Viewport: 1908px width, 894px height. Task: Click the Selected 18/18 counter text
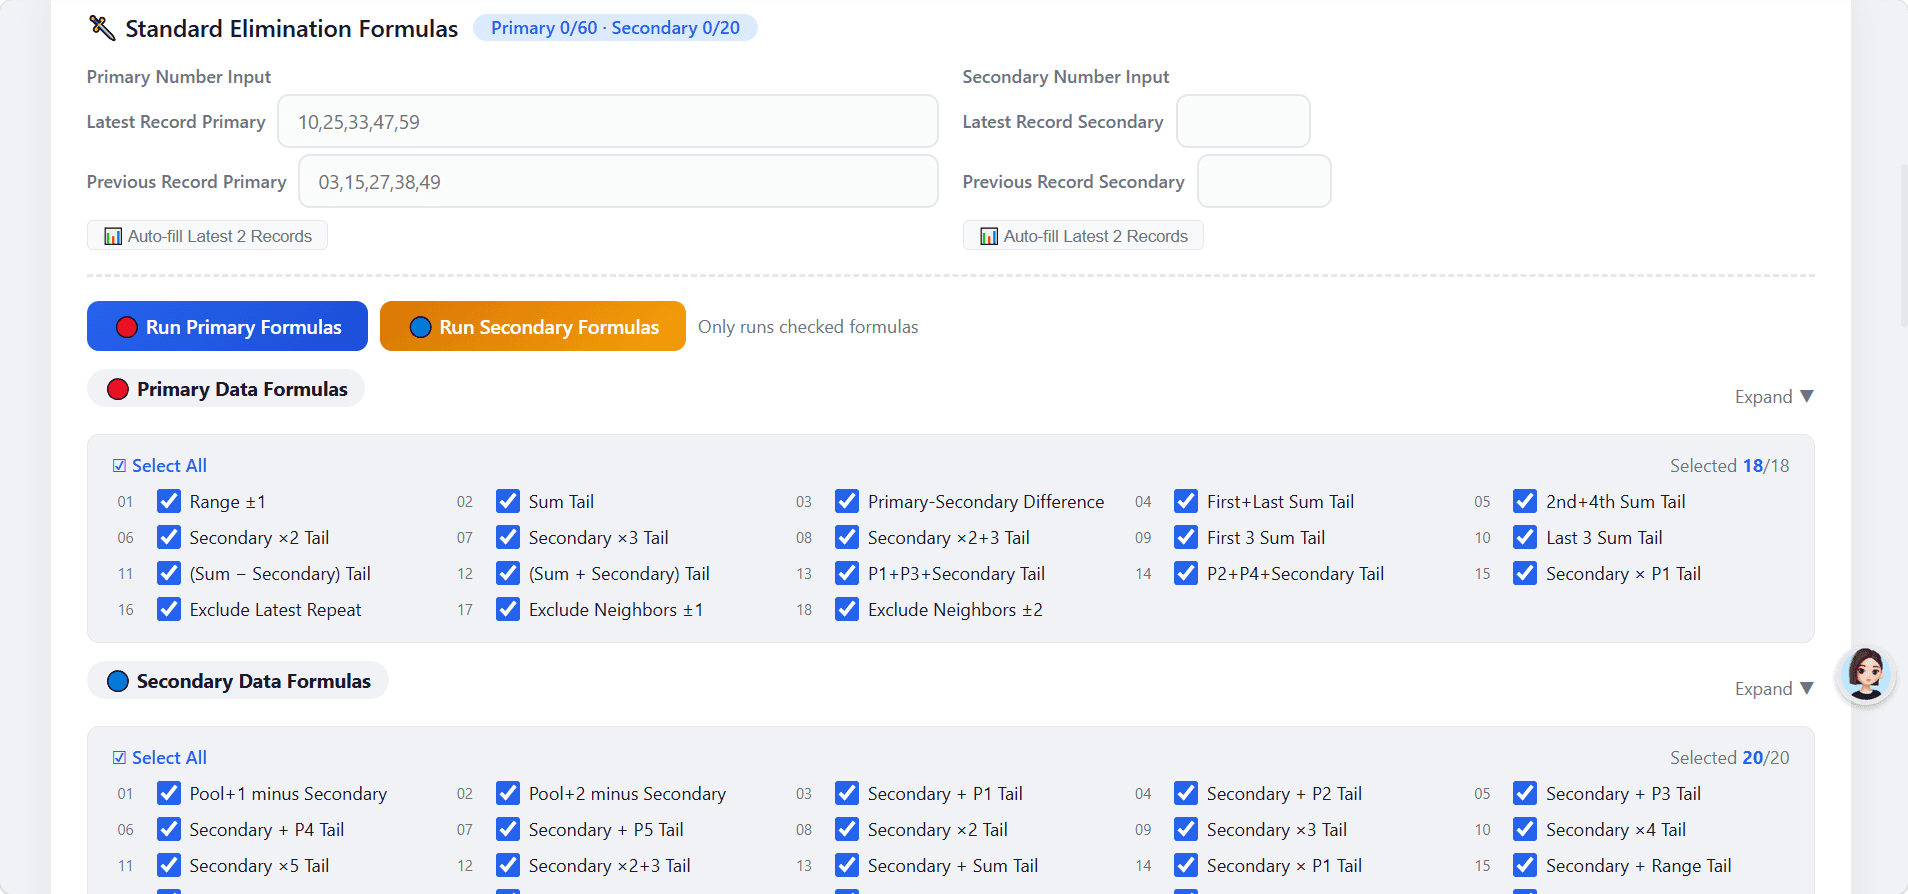click(1729, 466)
